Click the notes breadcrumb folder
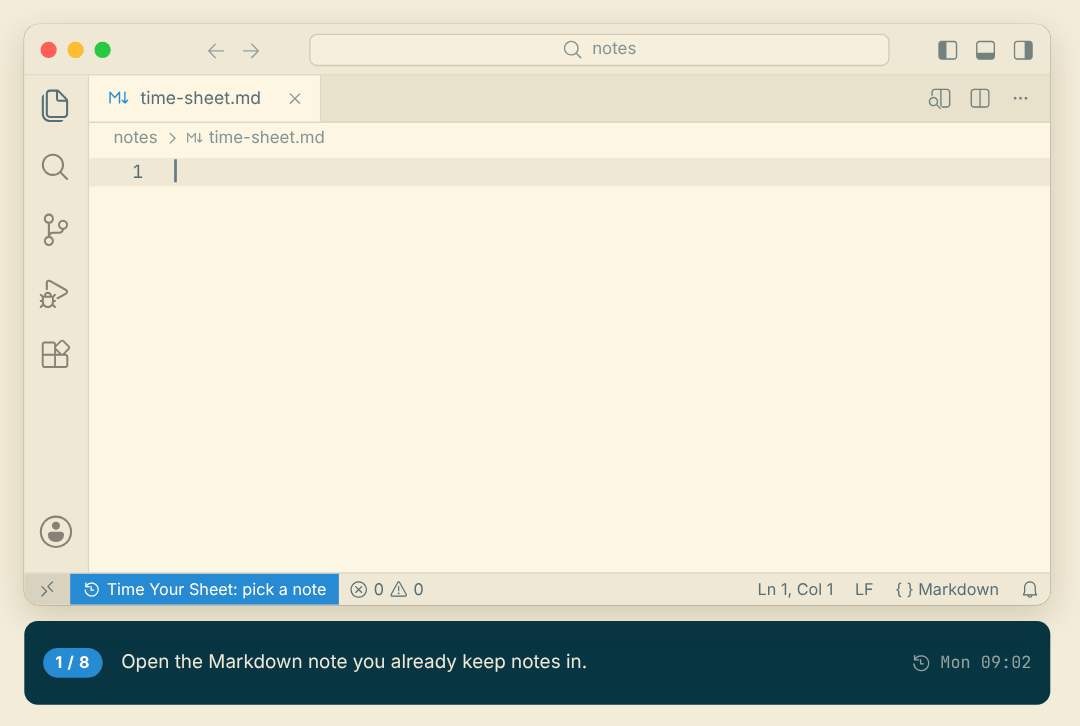Viewport: 1080px width, 726px height. (136, 138)
